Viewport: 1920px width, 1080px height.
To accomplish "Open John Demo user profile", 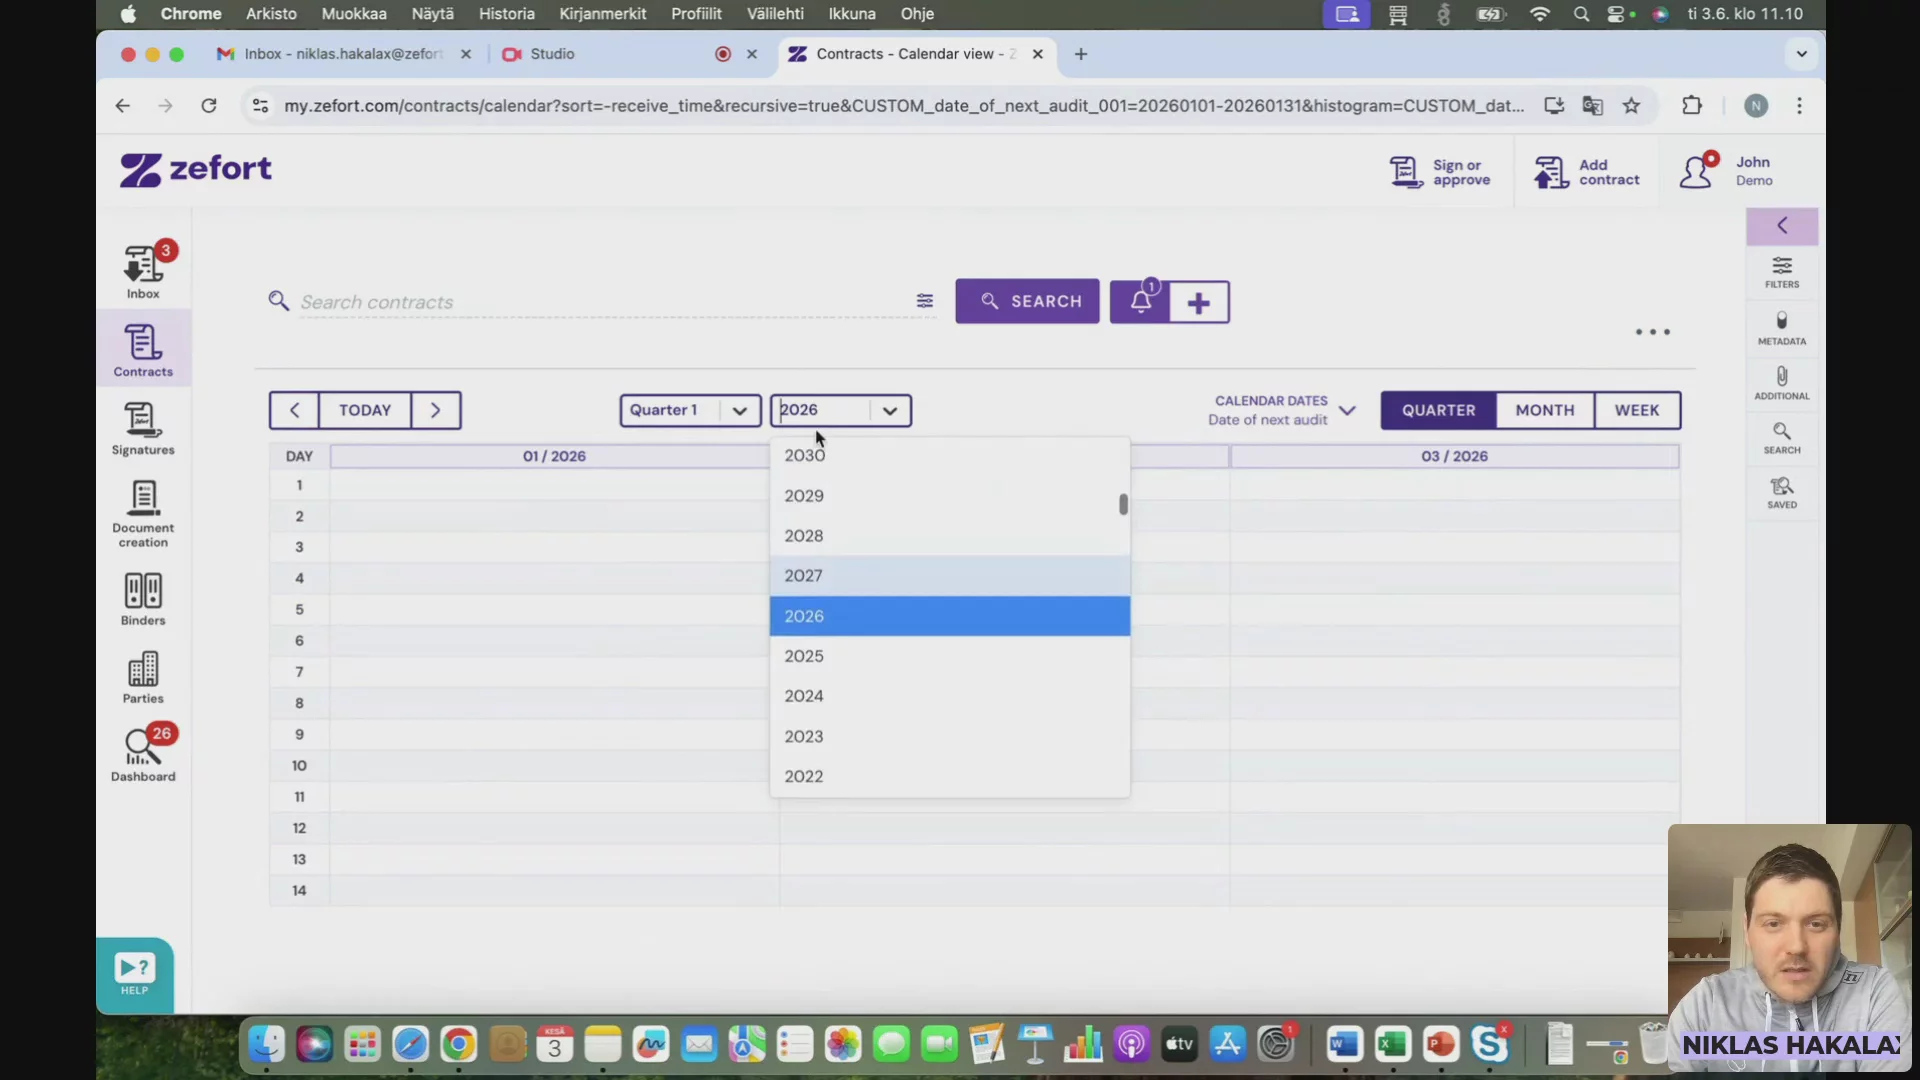I will pos(1727,171).
